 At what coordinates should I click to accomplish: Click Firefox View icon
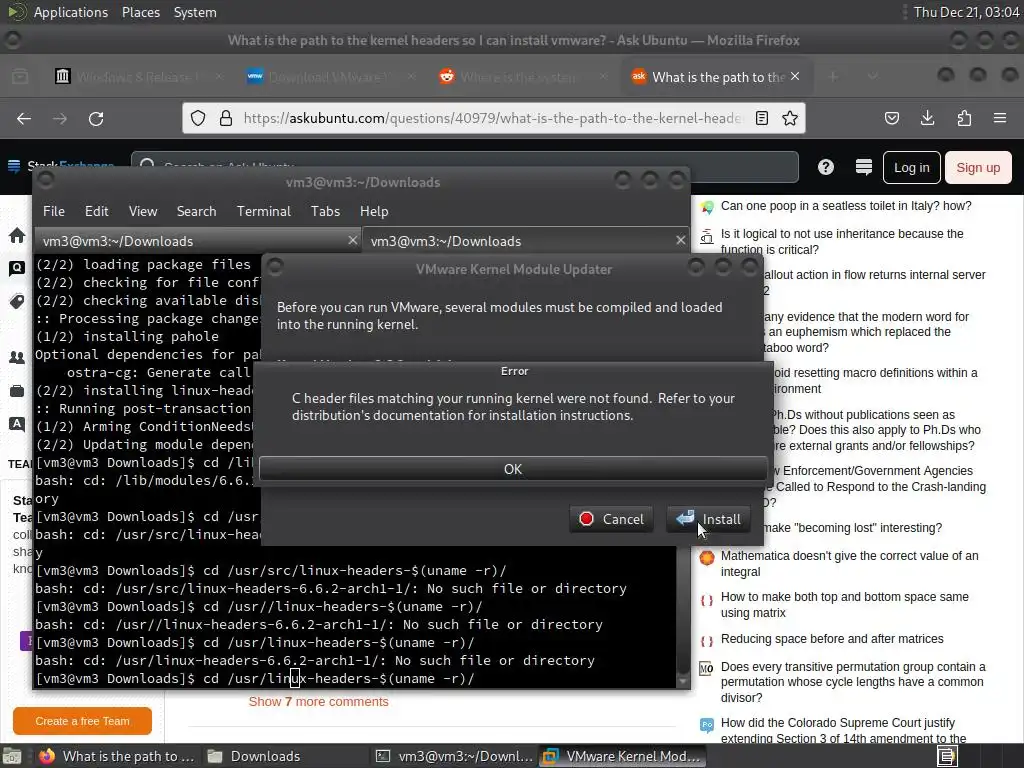20,76
